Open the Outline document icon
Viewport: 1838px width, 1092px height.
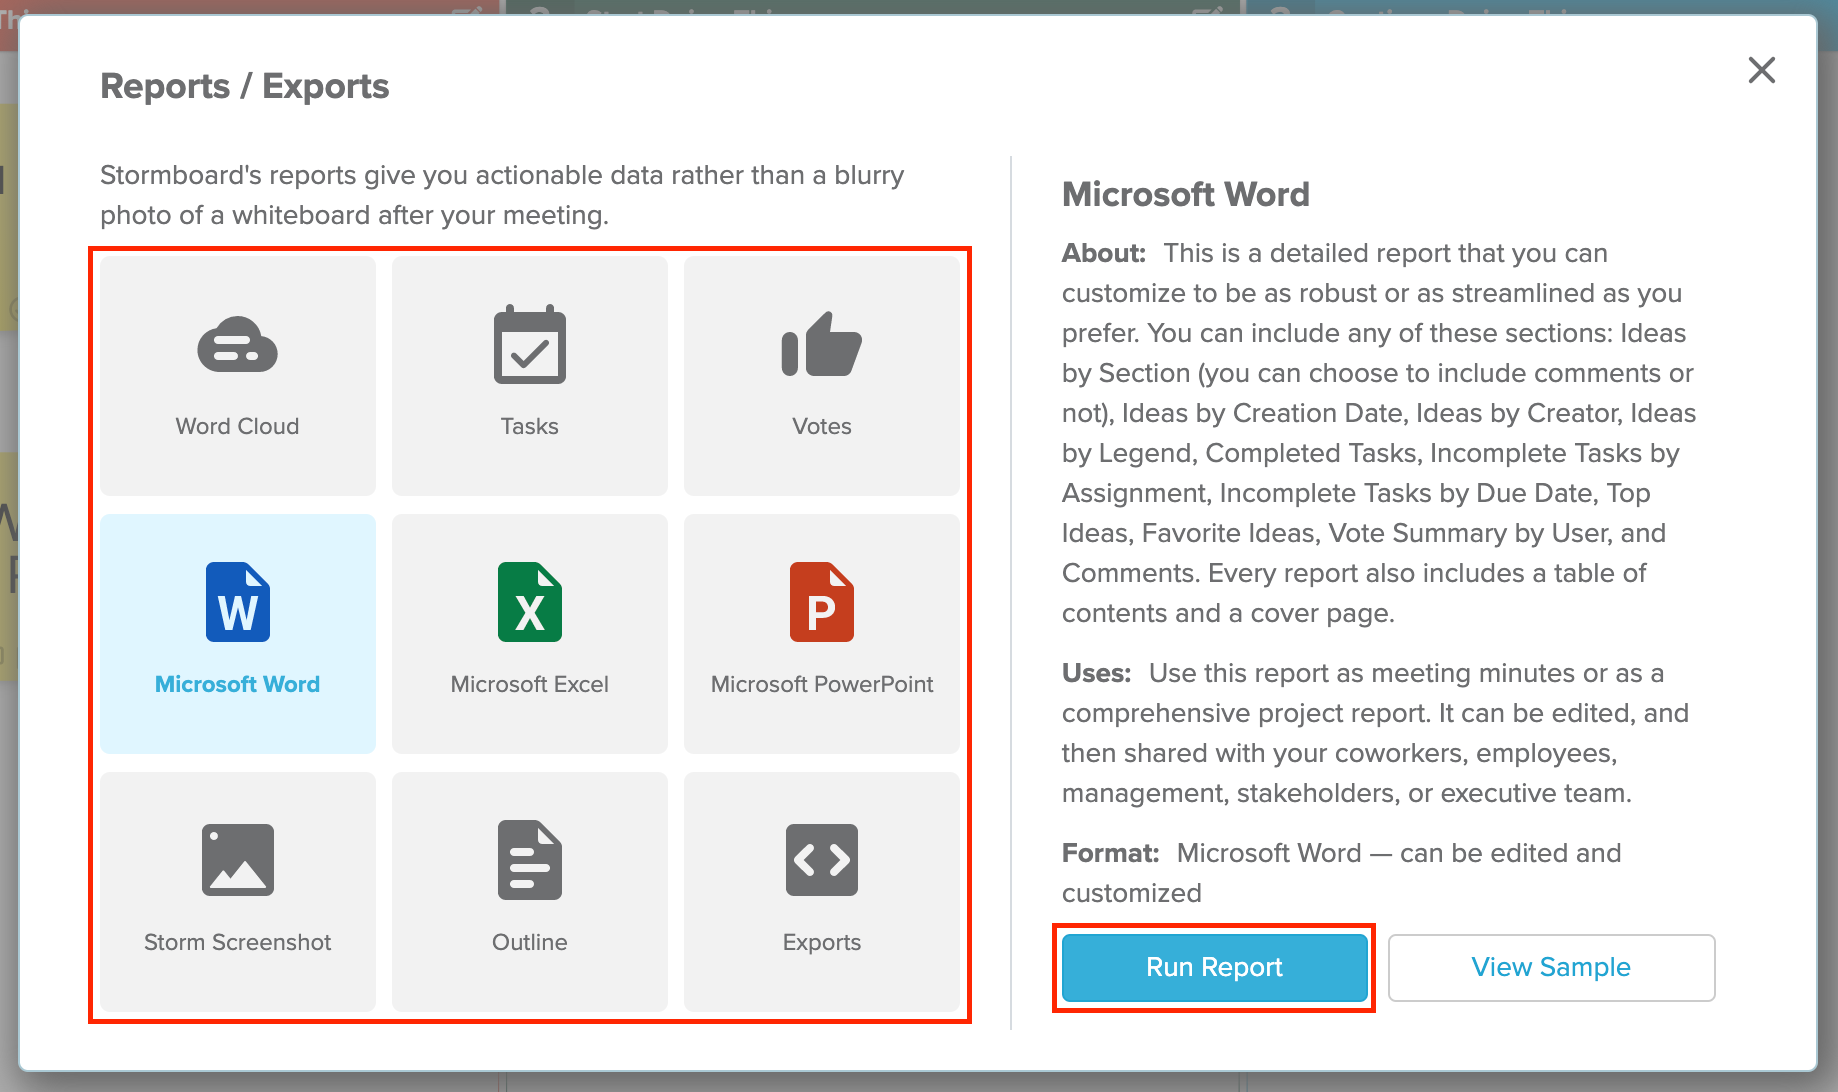coord(530,860)
